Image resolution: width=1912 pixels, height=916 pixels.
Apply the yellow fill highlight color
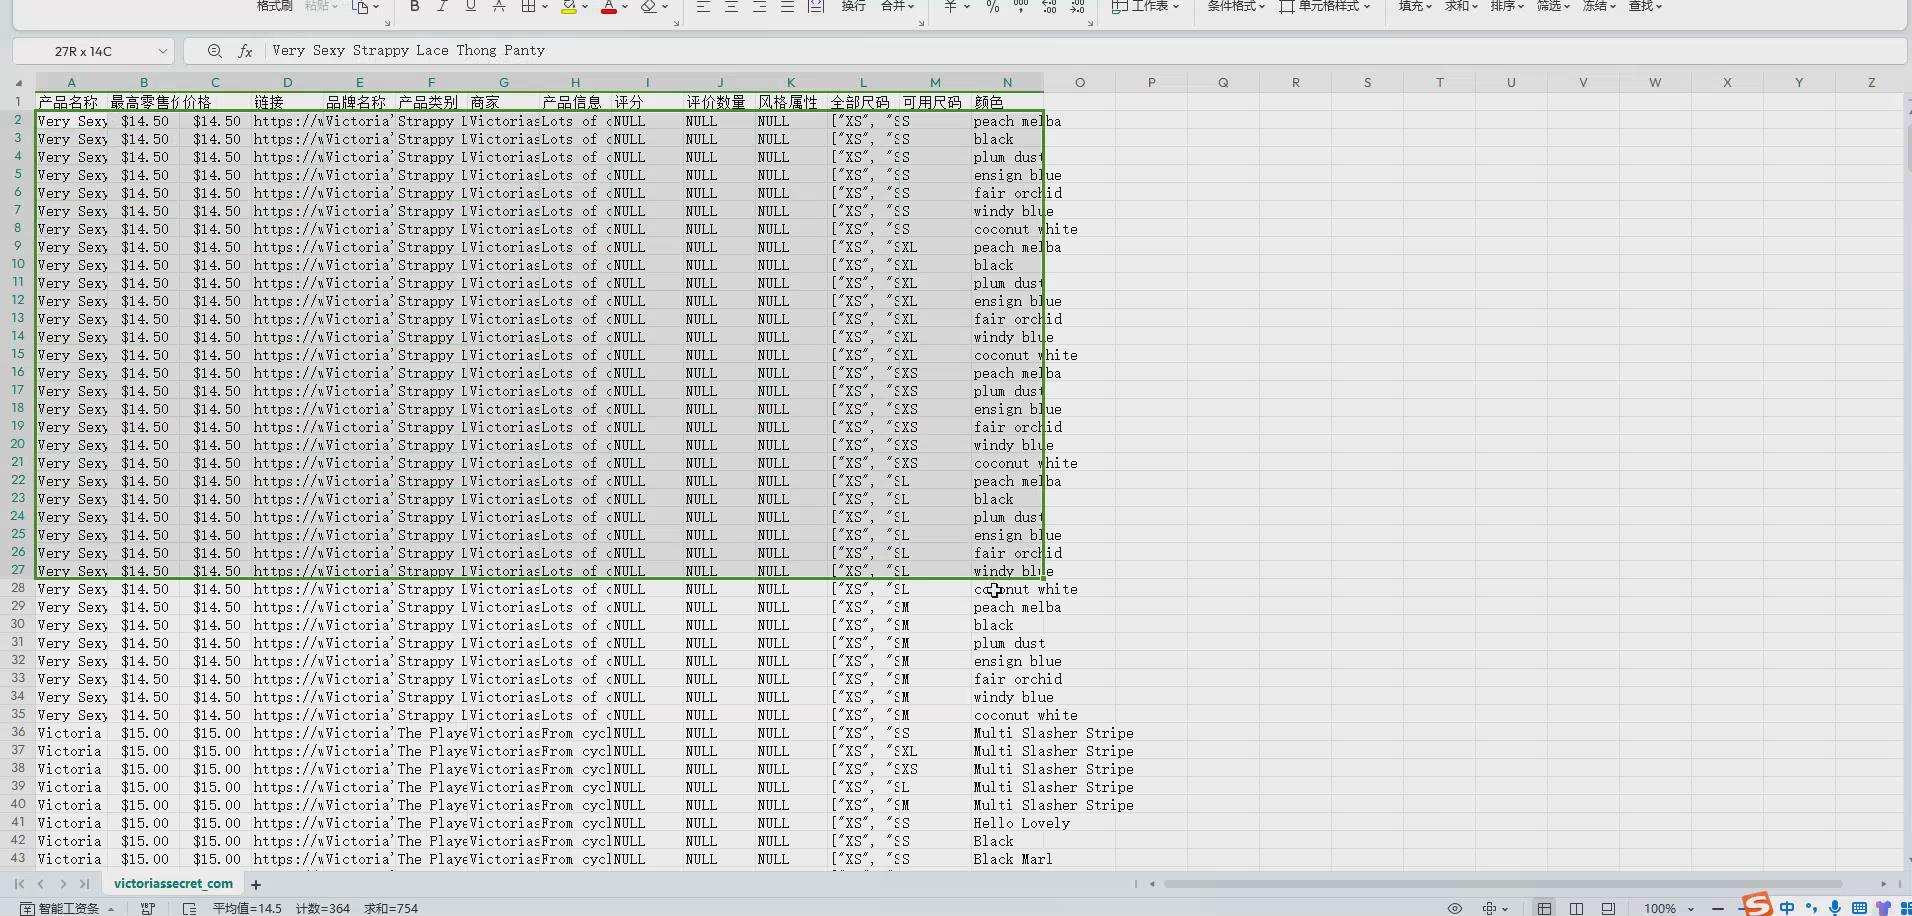pyautogui.click(x=568, y=6)
